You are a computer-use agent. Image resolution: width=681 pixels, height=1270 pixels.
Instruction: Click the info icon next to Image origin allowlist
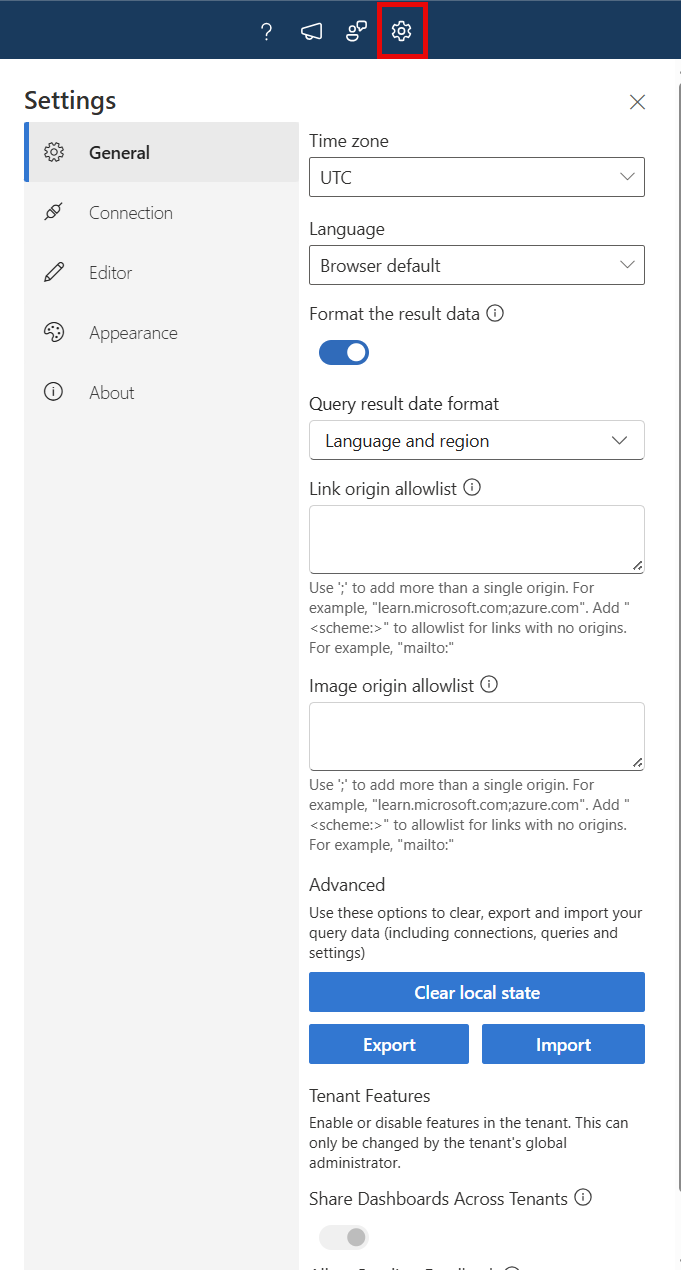coord(489,684)
